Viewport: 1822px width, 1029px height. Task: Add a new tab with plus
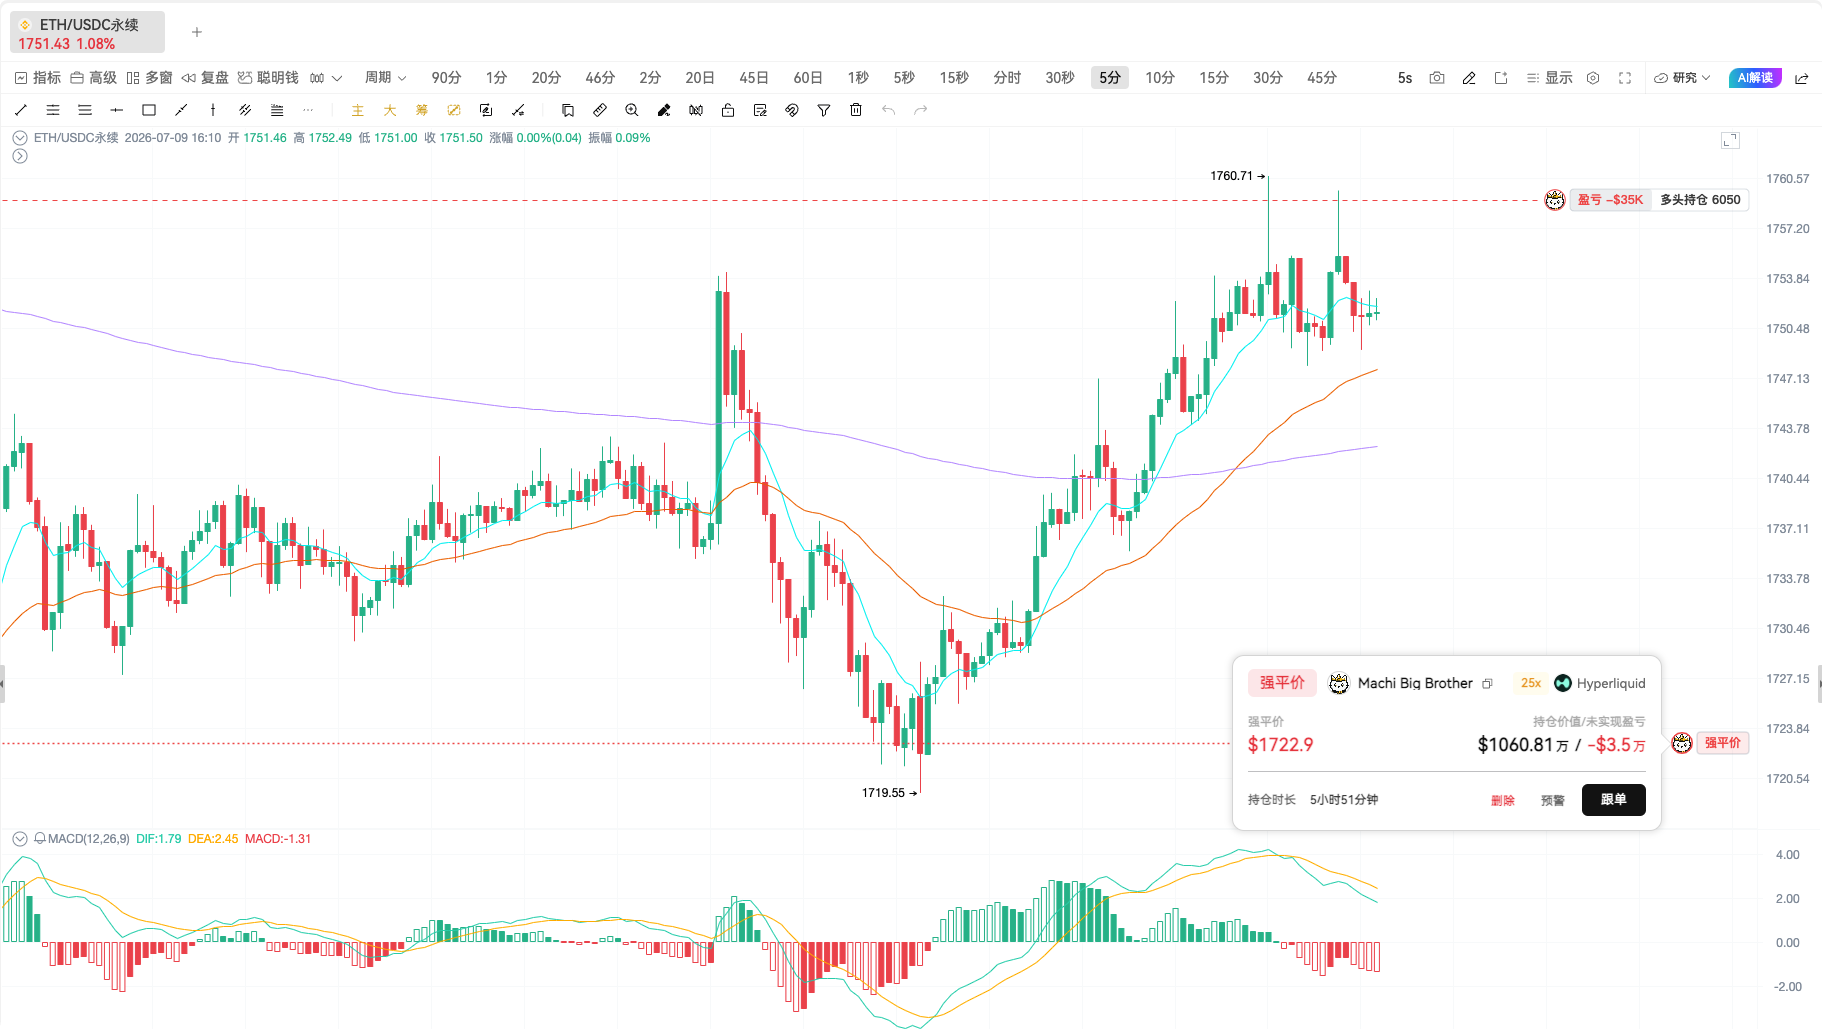pyautogui.click(x=197, y=32)
